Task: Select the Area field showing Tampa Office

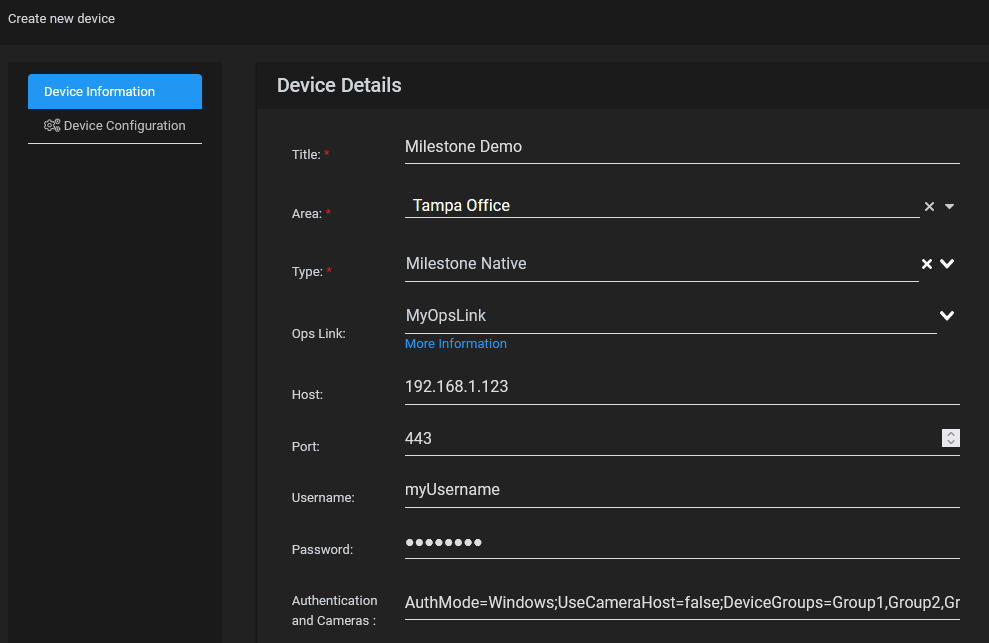Action: (662, 206)
